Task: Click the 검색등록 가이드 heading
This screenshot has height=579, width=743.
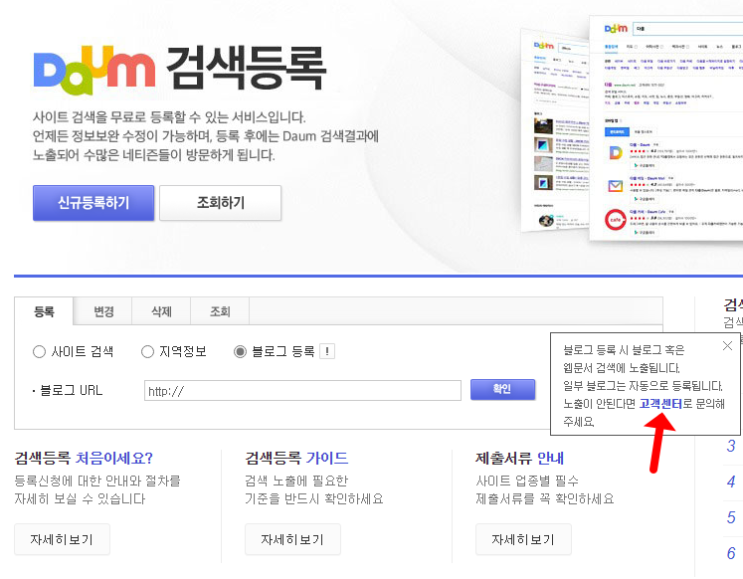Action: (x=296, y=458)
